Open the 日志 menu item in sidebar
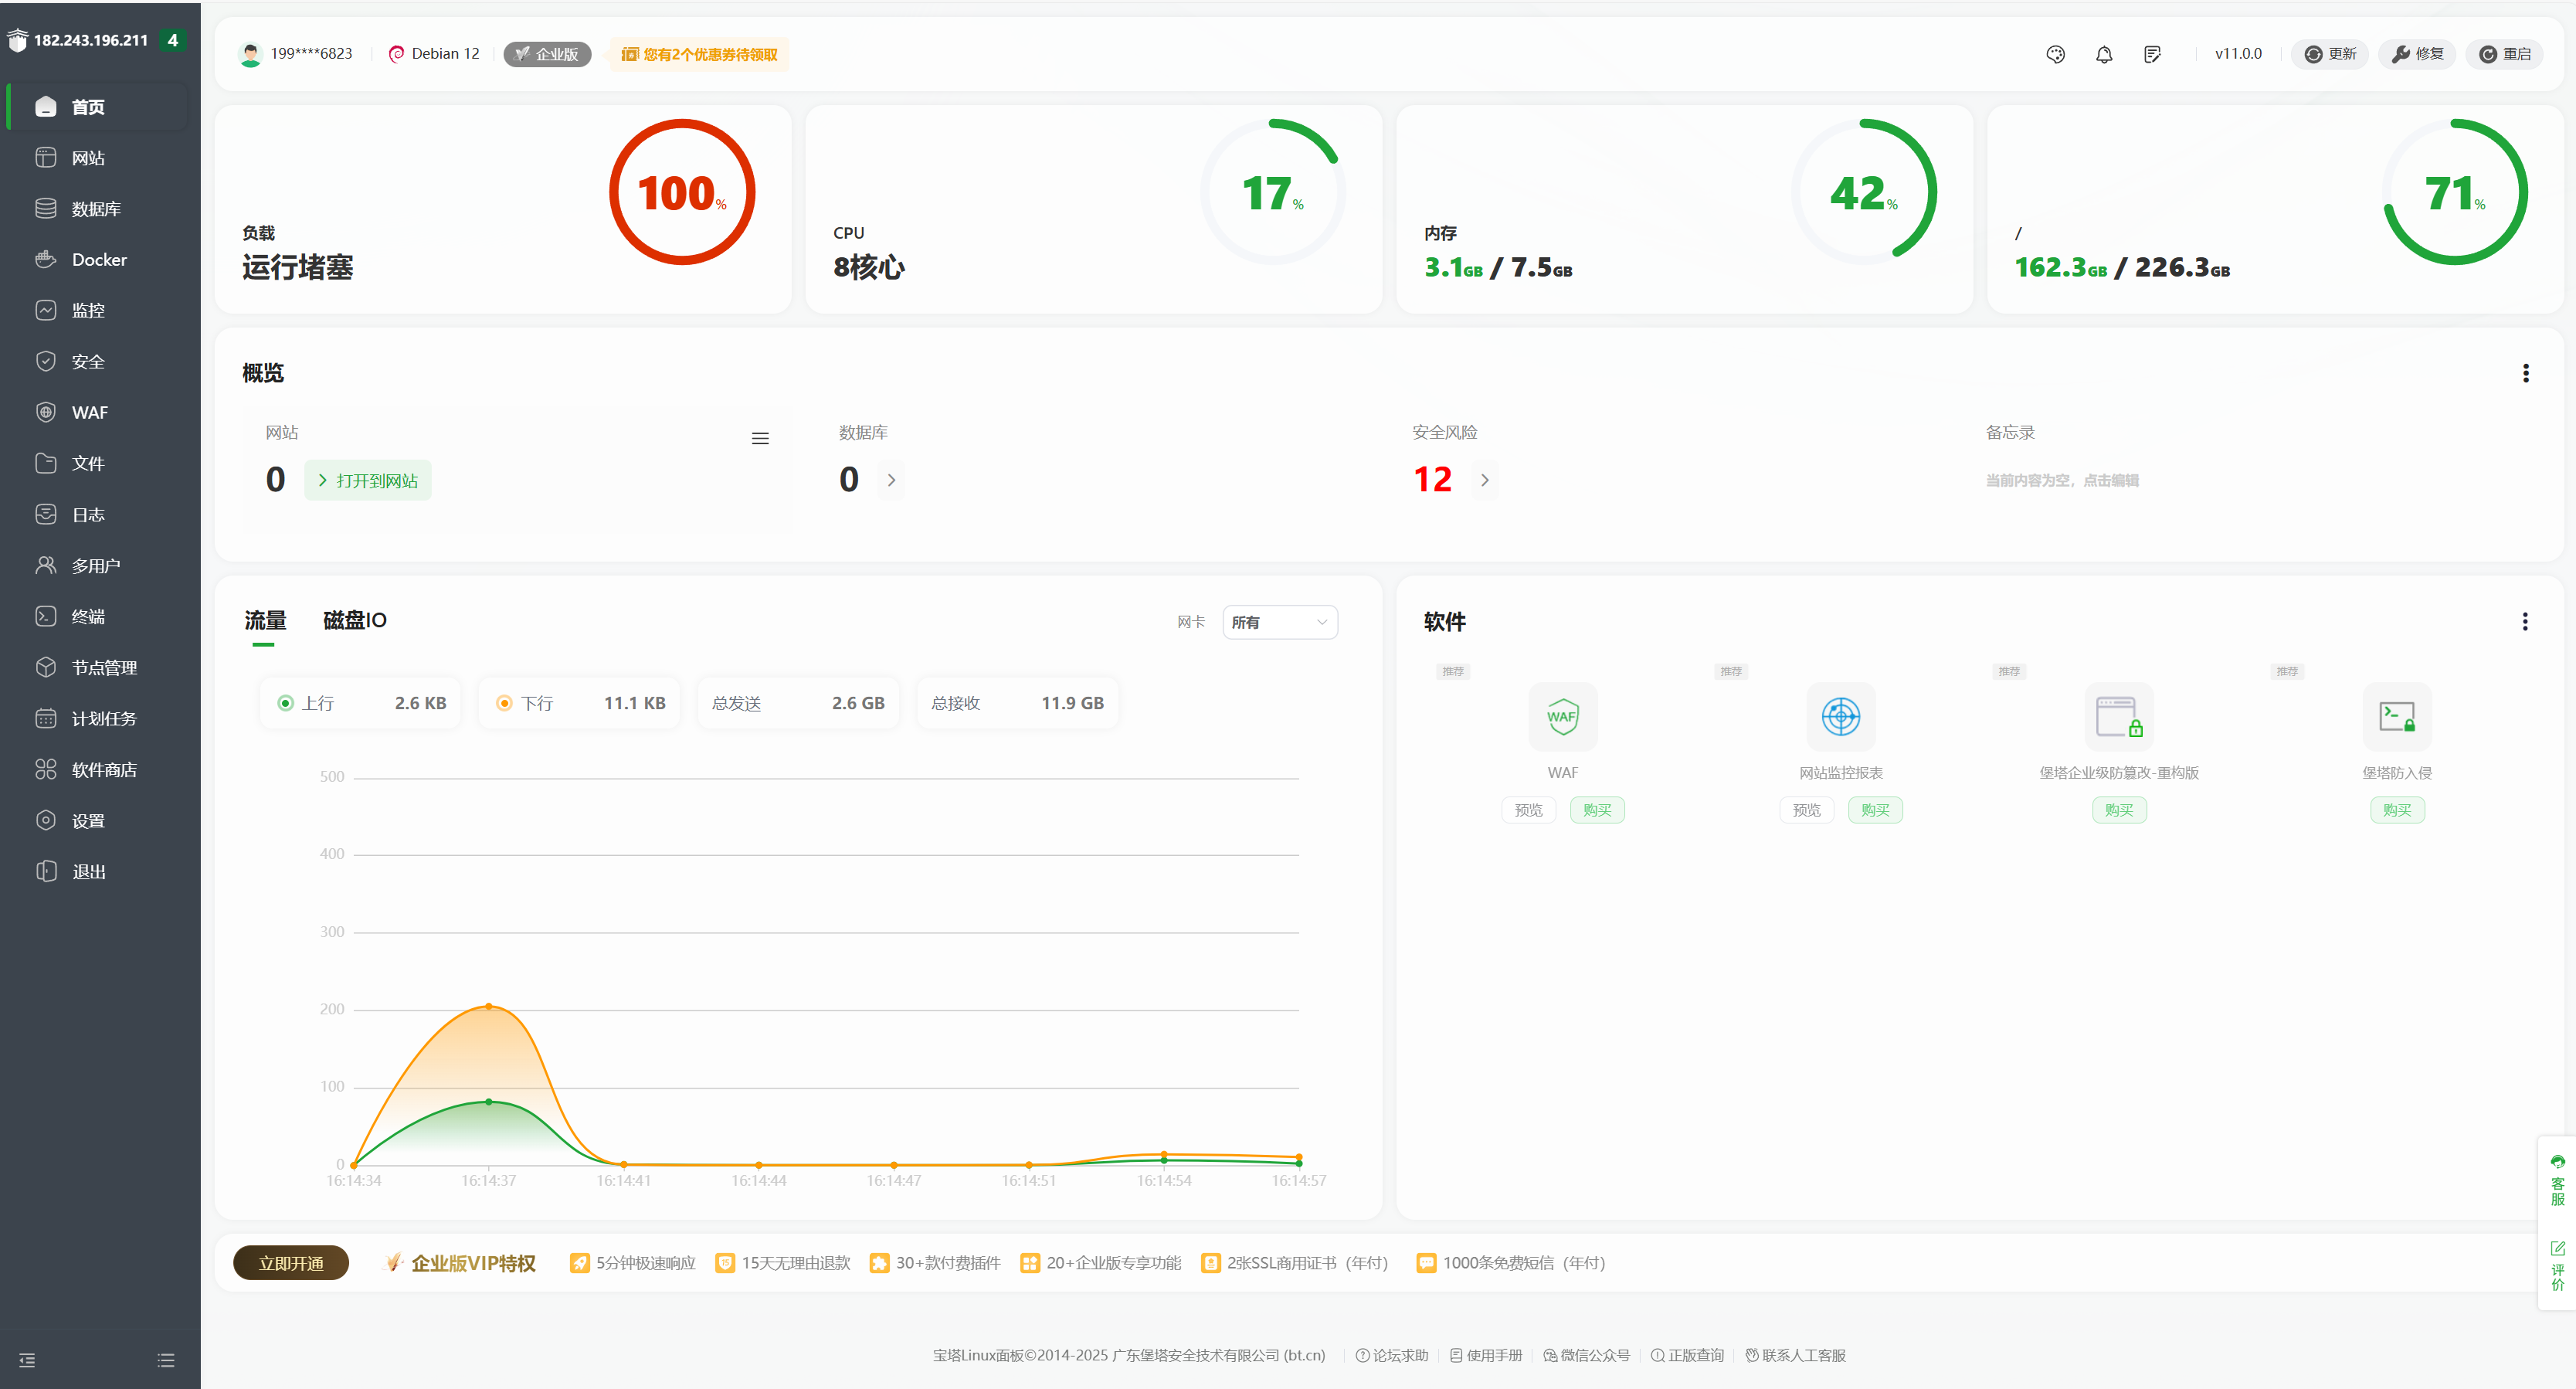 87,514
